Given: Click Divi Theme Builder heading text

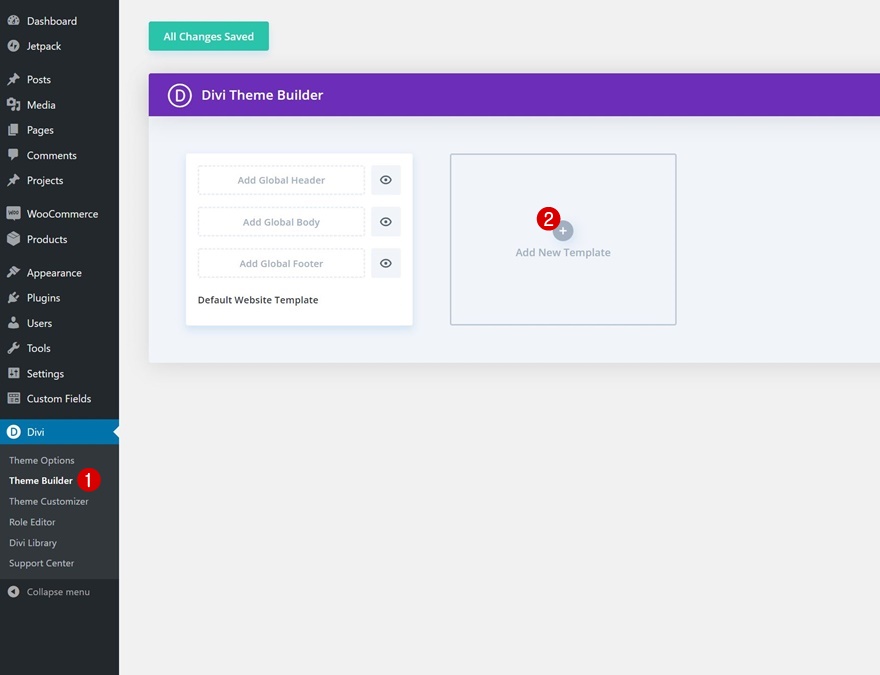Looking at the screenshot, I should click(x=262, y=95).
